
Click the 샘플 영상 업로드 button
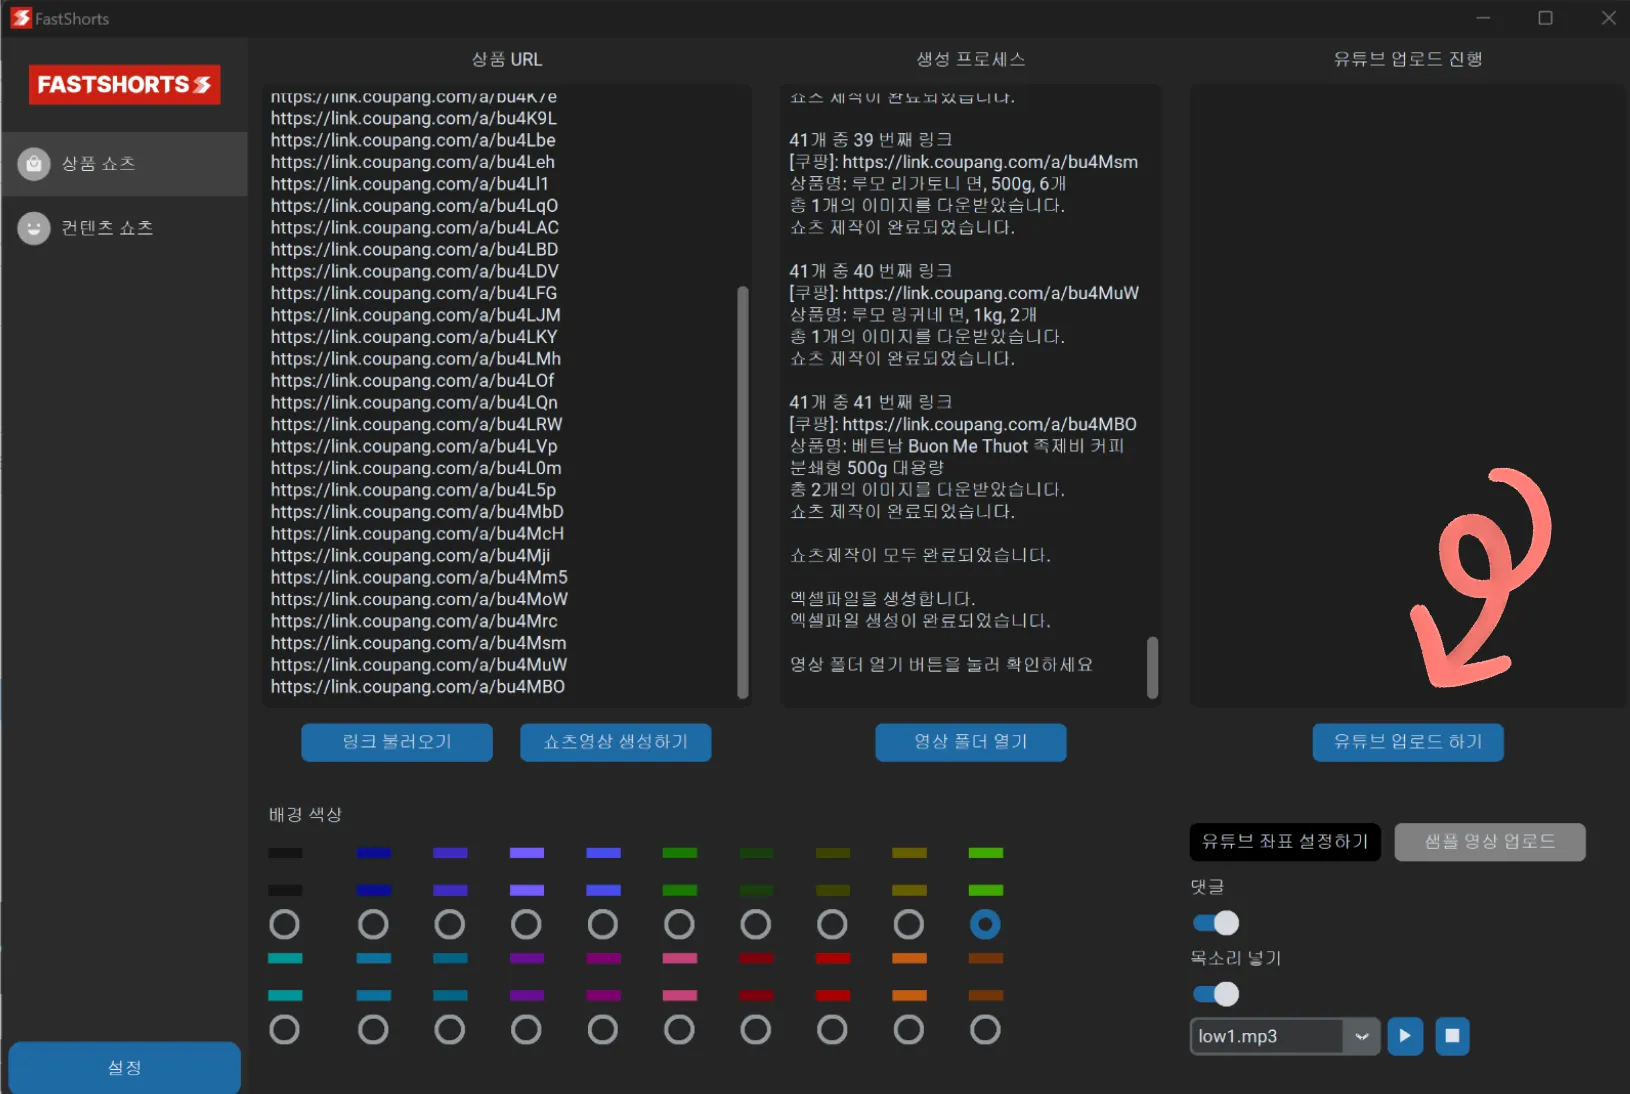coord(1490,842)
